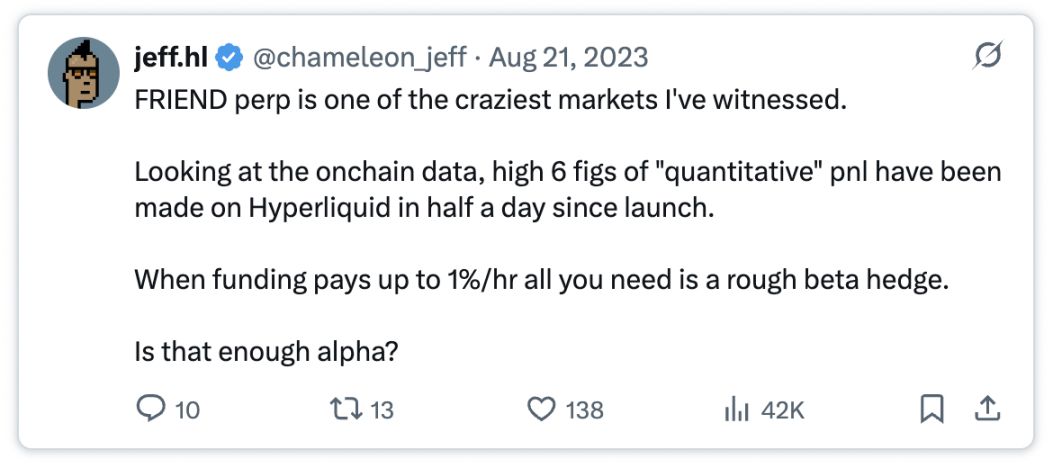Open the jeff.hl profile avatar
The width and height of the screenshot is (1053, 468).
click(84, 73)
